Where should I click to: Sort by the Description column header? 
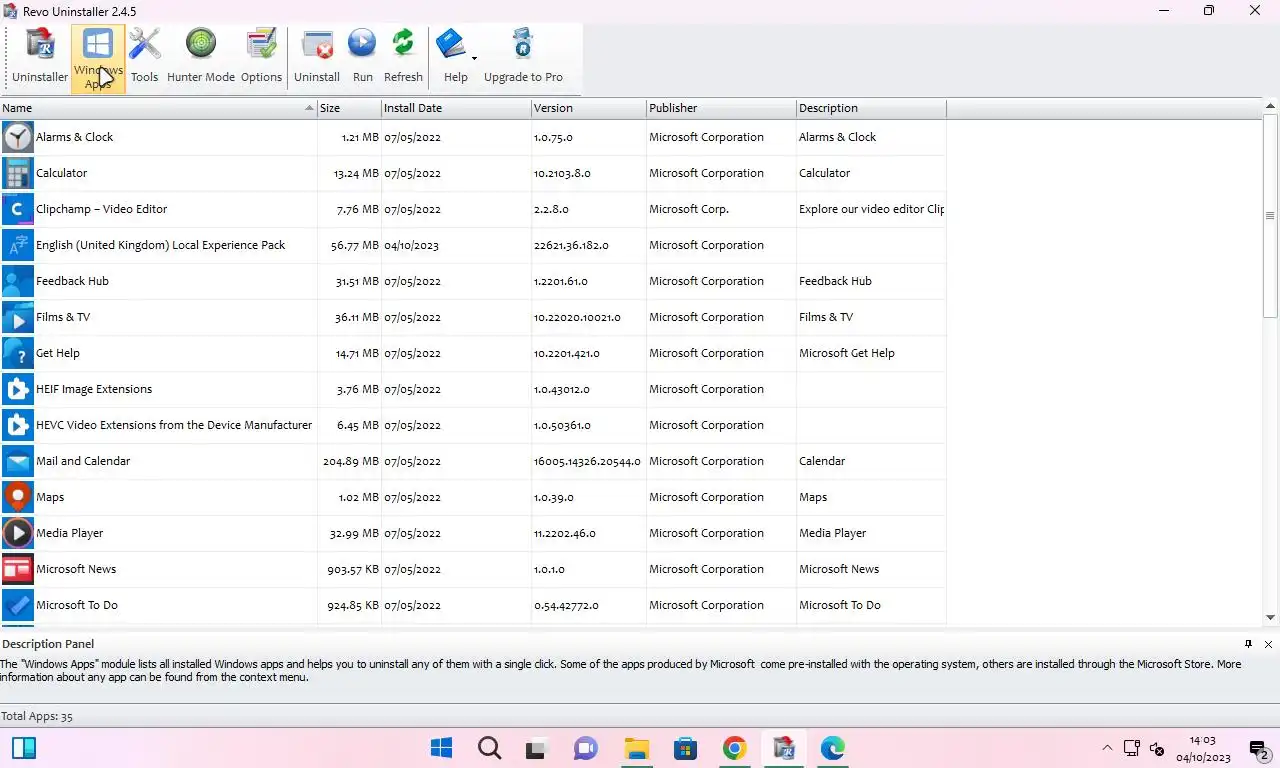point(871,108)
